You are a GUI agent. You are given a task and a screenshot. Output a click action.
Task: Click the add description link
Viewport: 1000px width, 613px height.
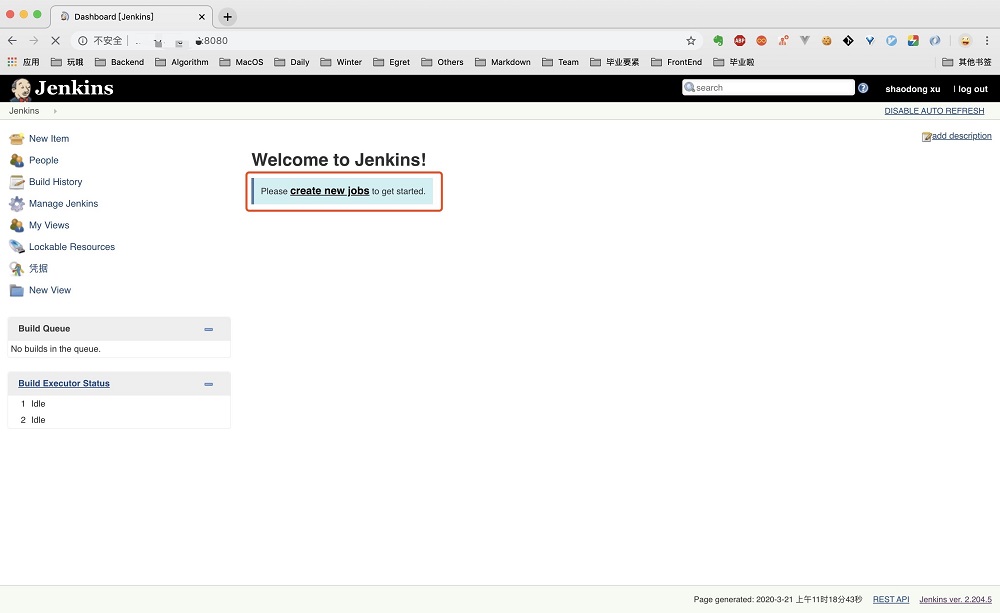pyautogui.click(x=961, y=136)
